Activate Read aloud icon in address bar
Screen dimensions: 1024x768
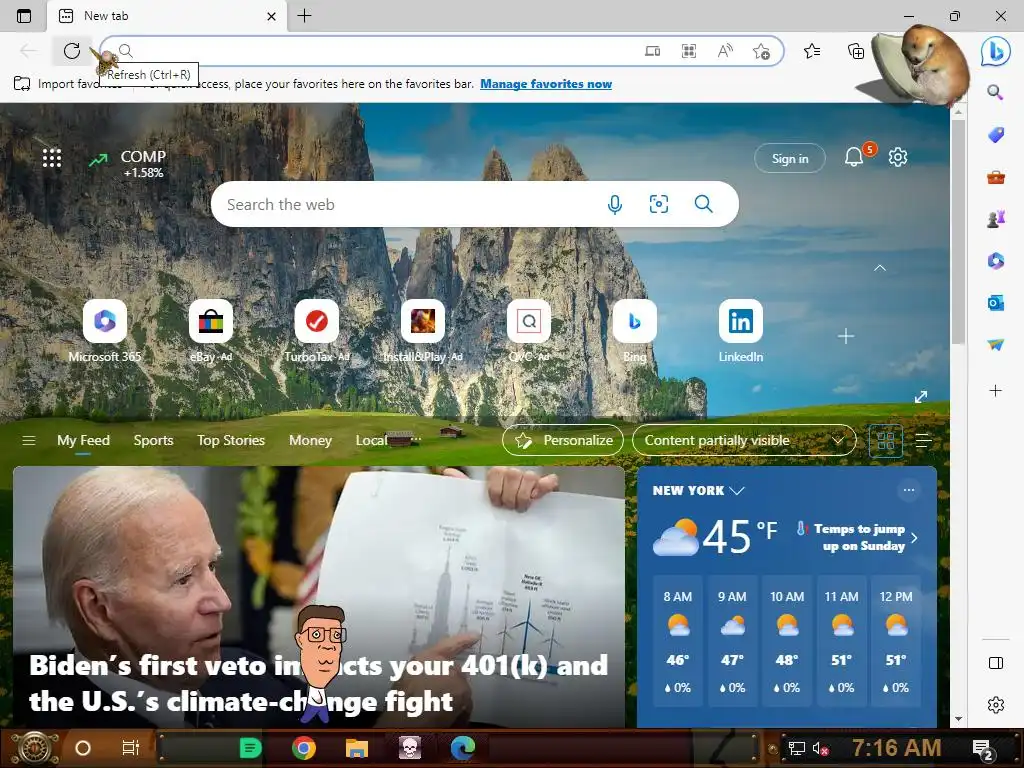pyautogui.click(x=725, y=51)
